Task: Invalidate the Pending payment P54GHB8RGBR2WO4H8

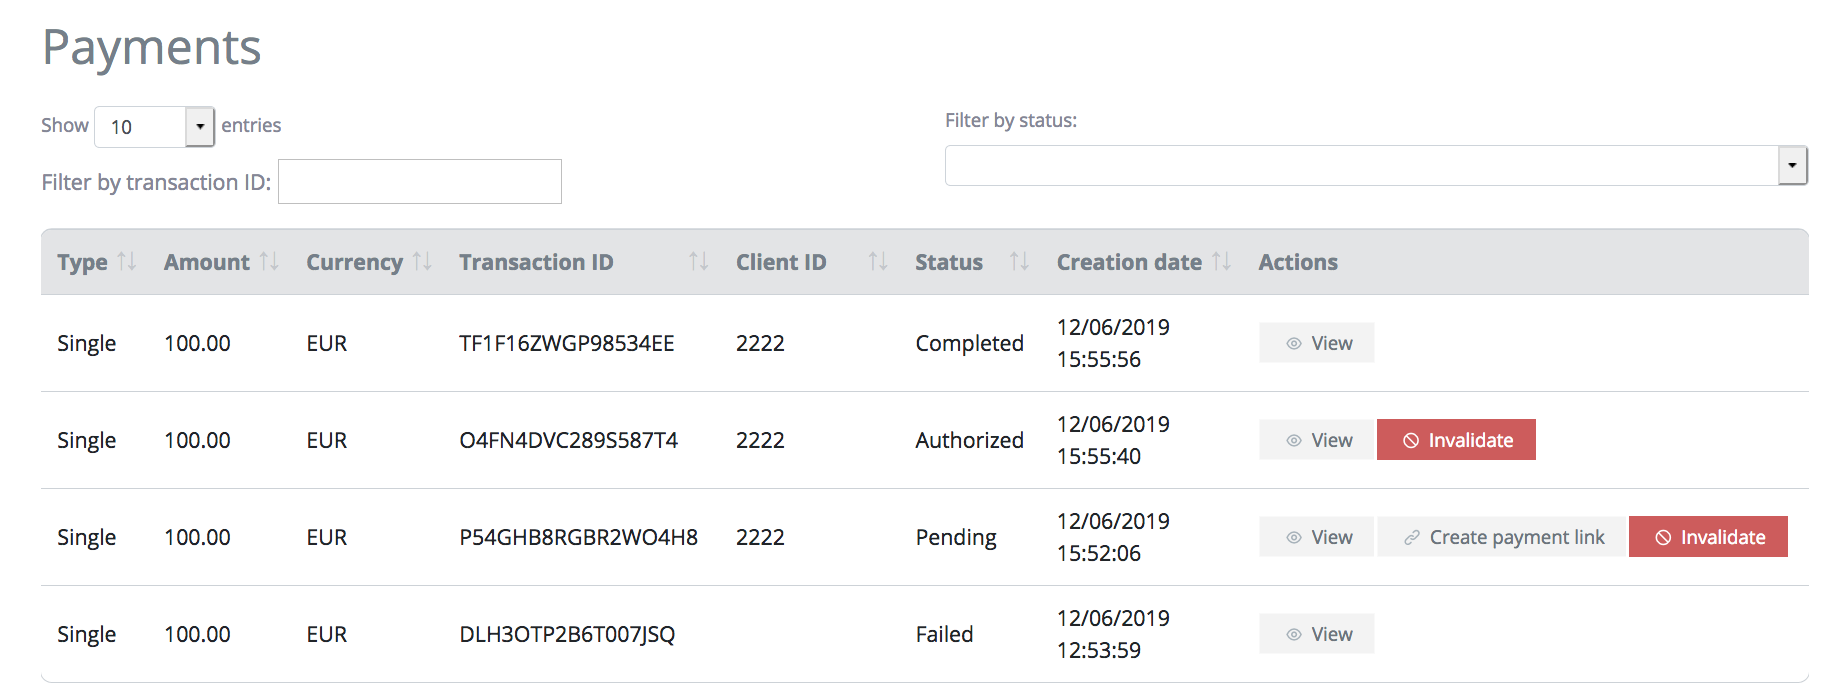Action: [1708, 537]
